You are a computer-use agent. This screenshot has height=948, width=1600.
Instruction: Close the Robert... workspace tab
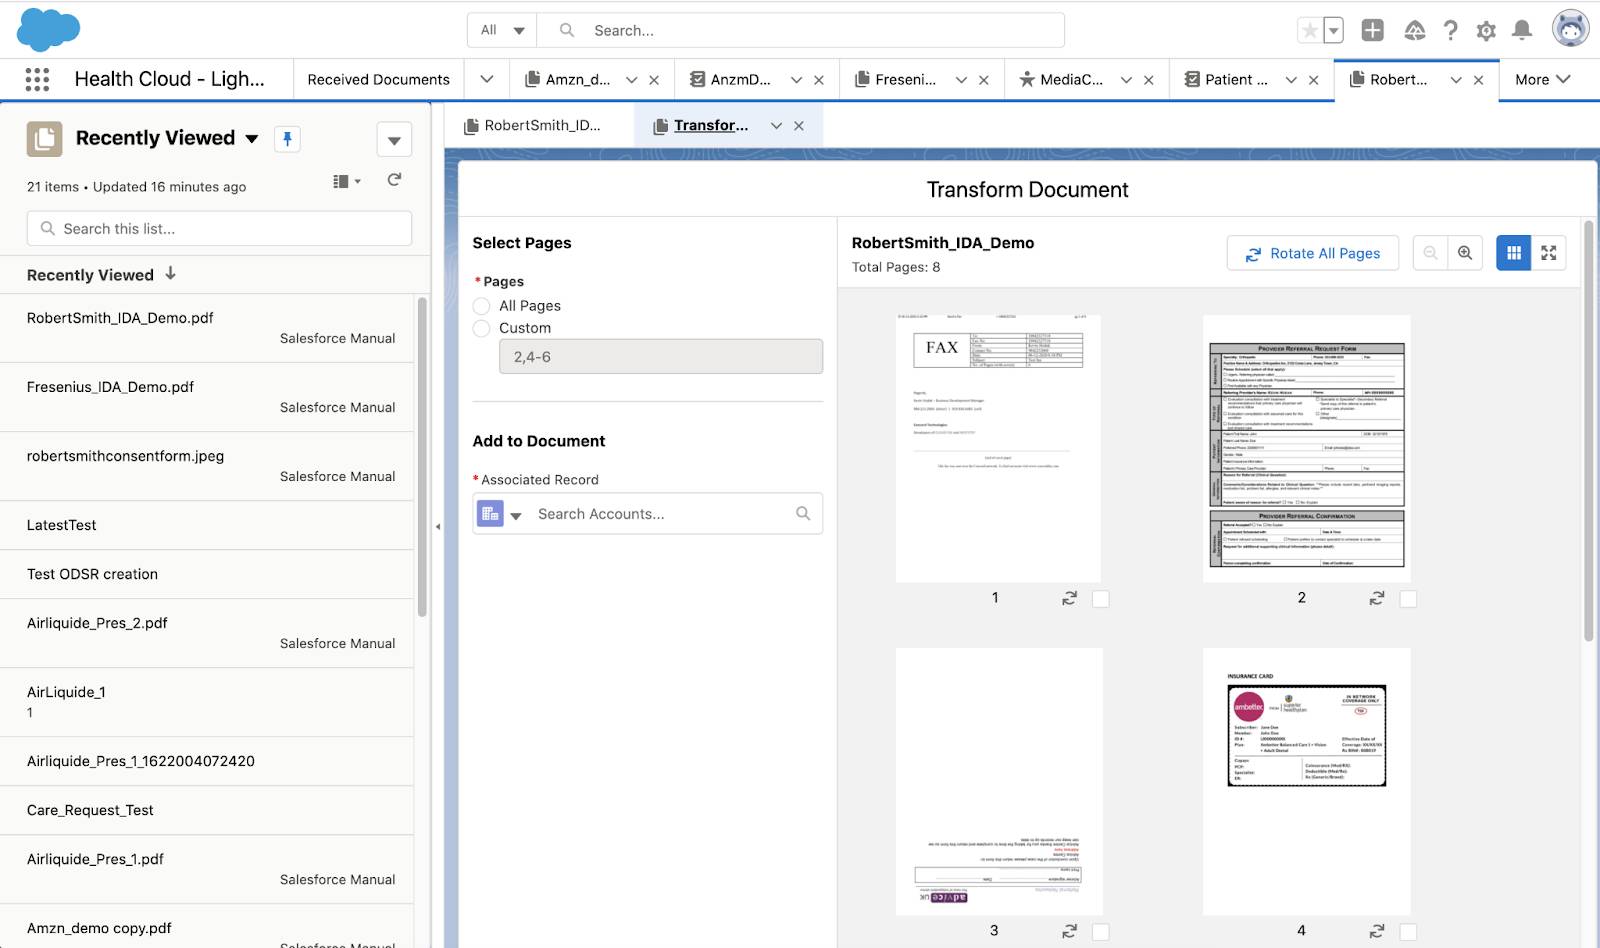(1479, 80)
